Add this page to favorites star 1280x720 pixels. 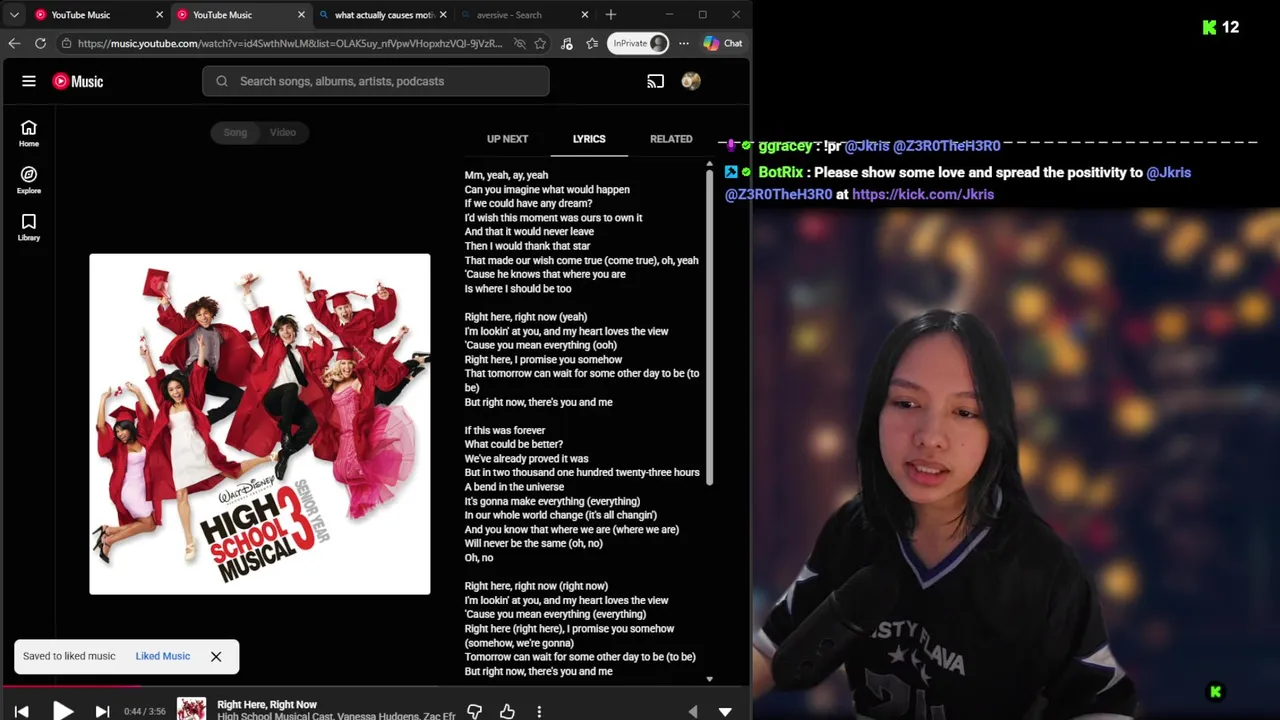[540, 44]
